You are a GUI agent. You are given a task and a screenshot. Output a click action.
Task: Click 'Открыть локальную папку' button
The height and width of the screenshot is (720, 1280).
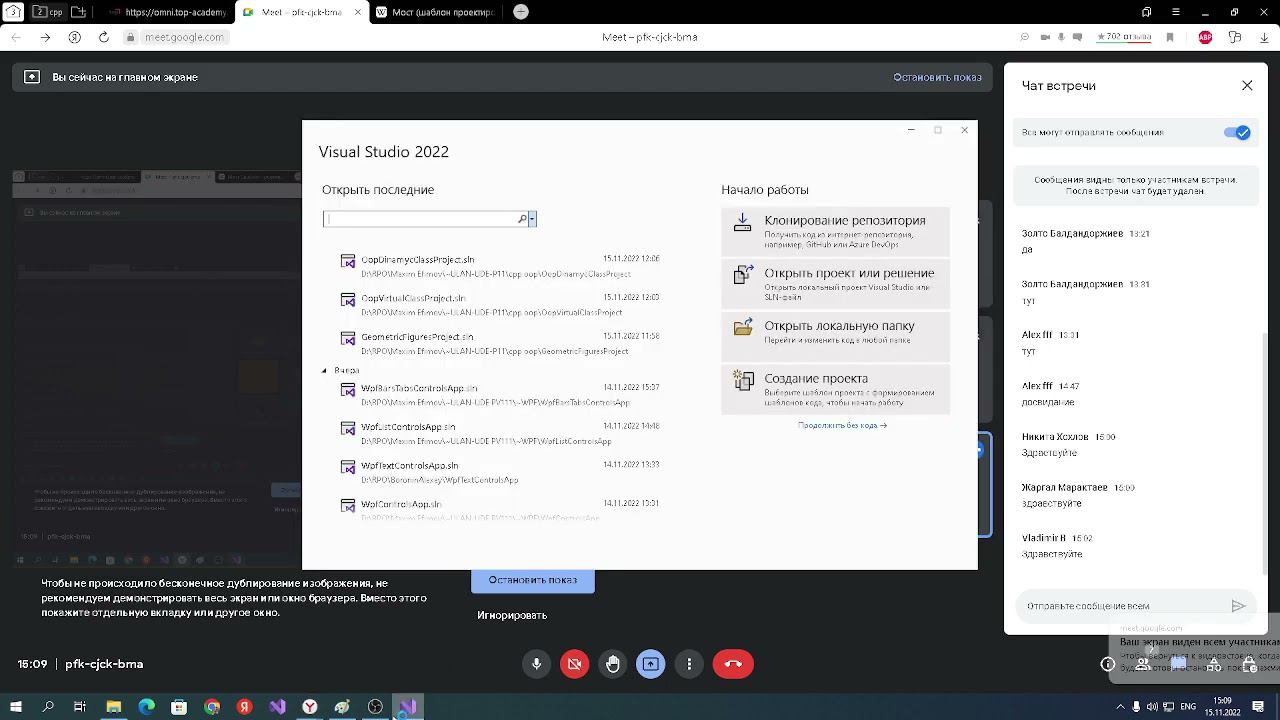835,337
